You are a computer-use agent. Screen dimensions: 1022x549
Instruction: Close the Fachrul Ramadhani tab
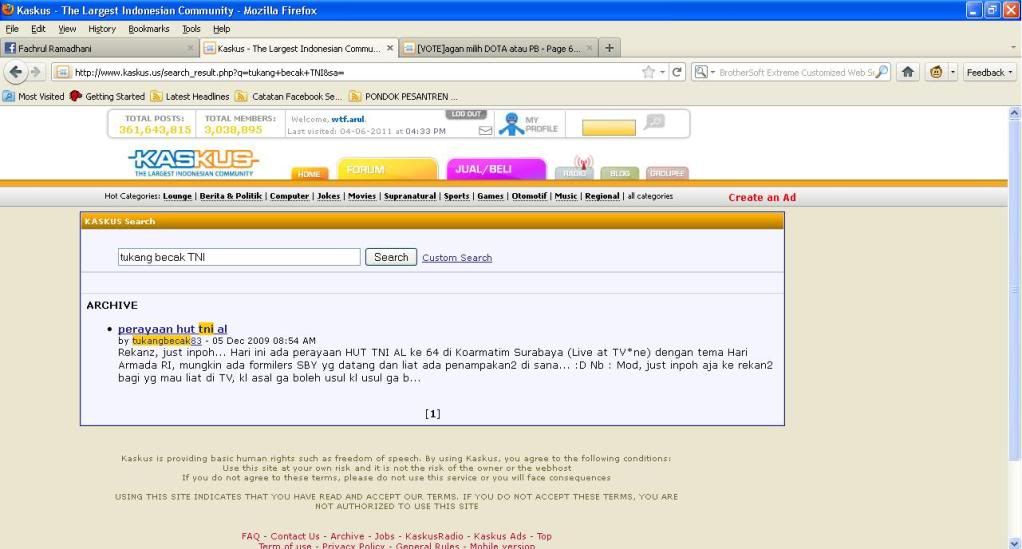click(190, 48)
